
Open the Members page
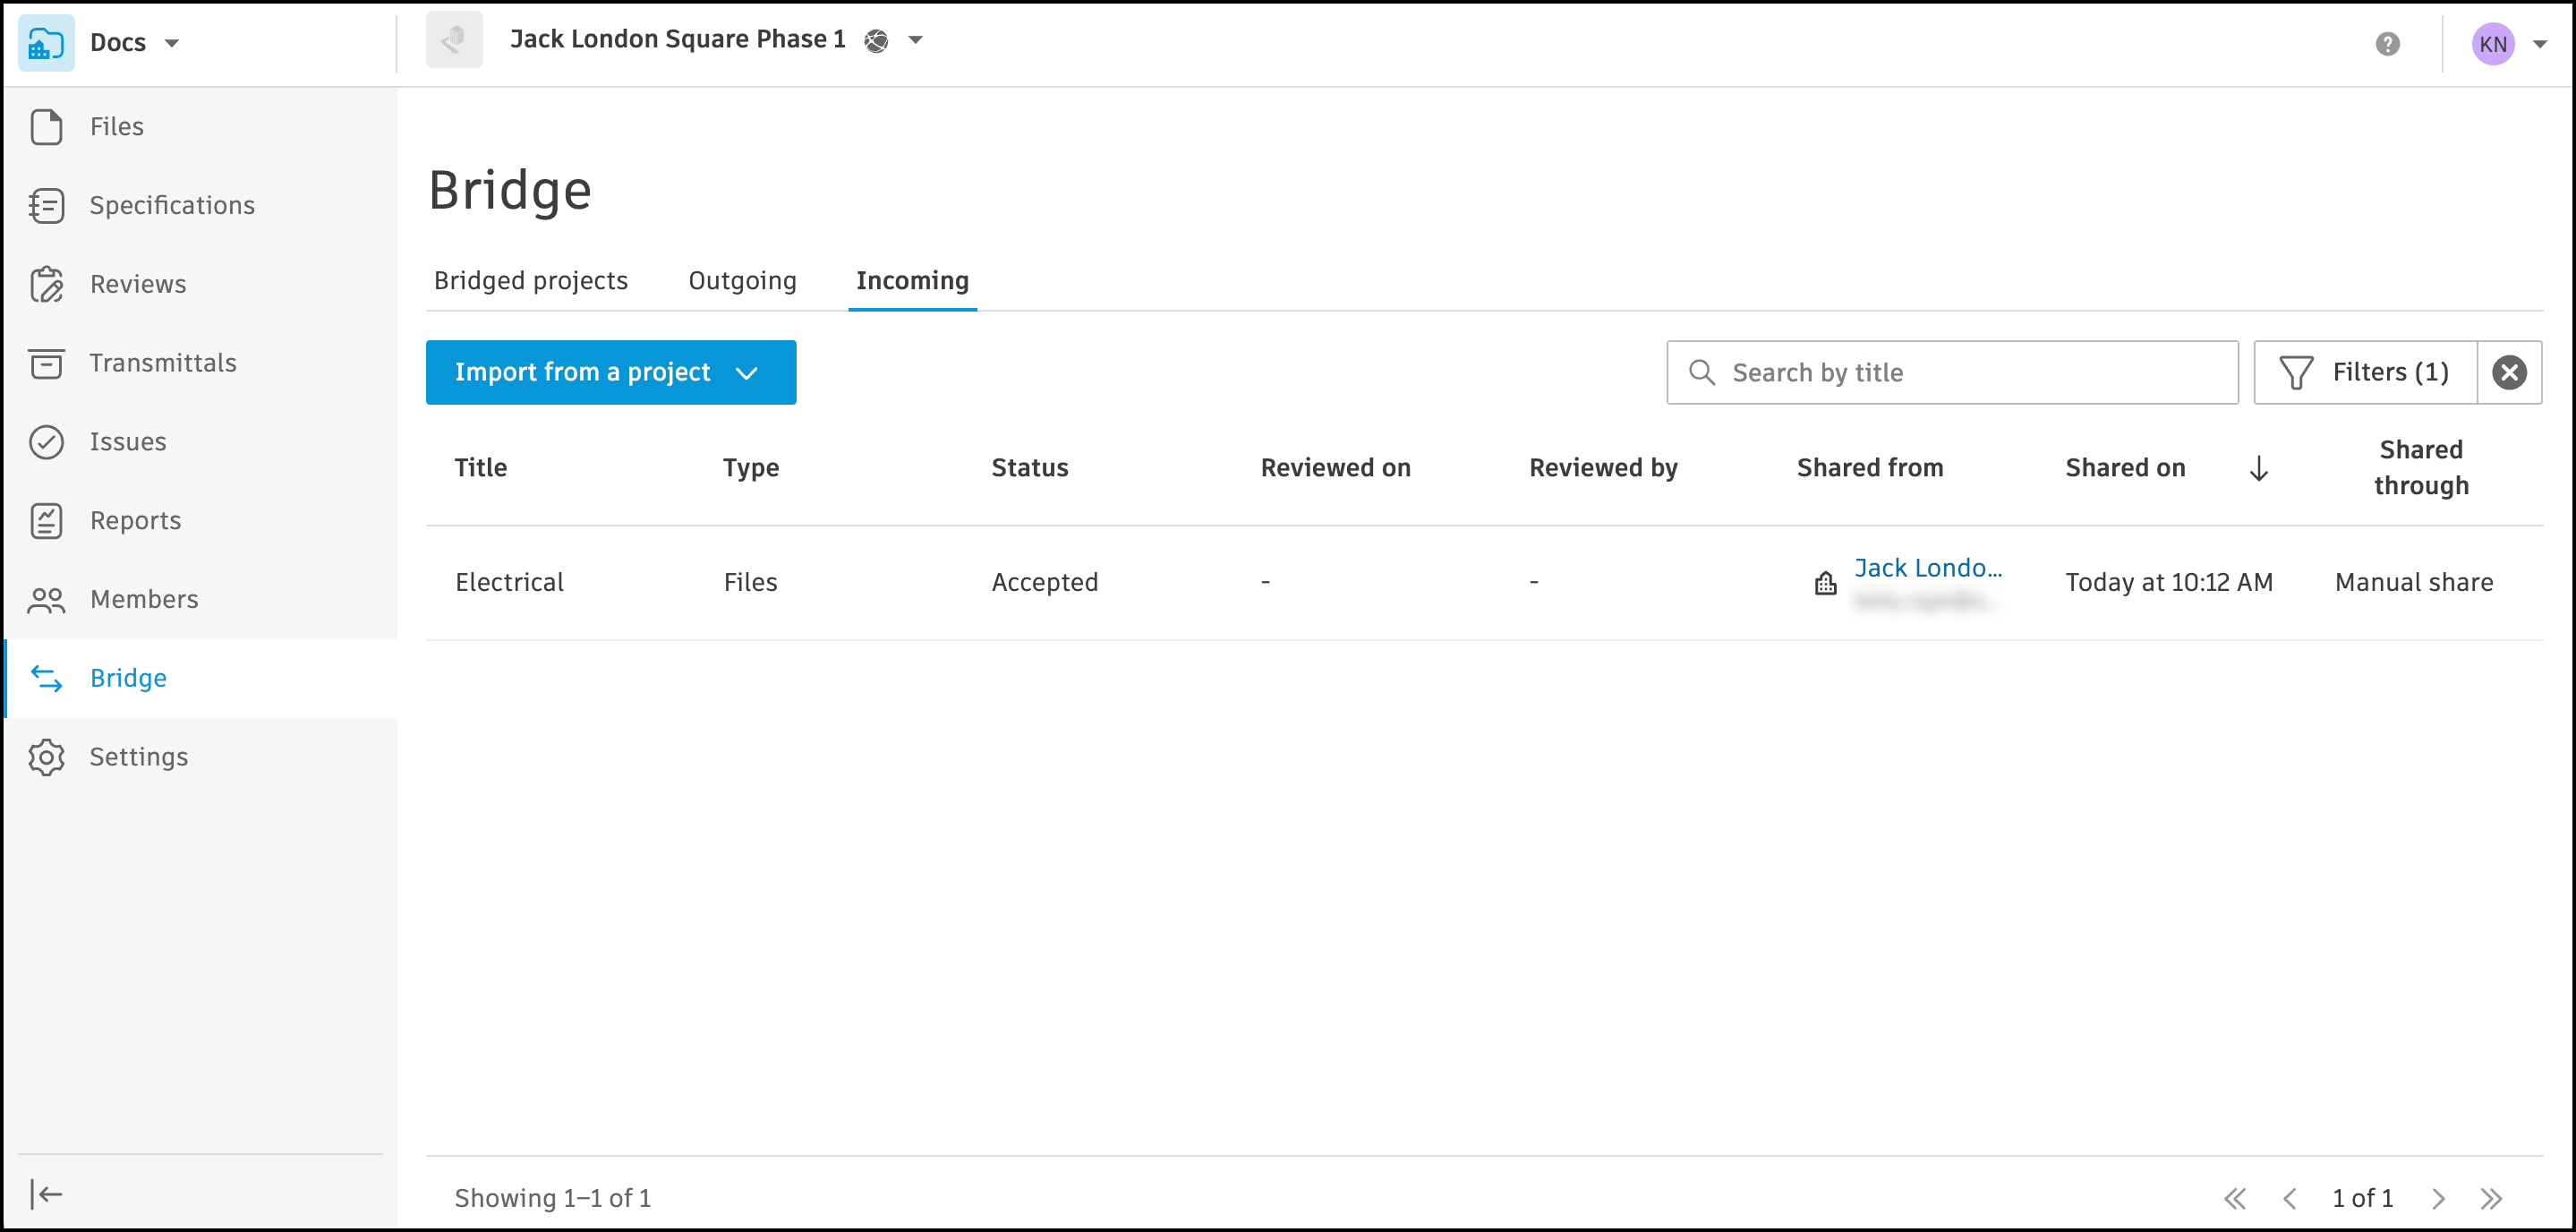click(x=143, y=599)
